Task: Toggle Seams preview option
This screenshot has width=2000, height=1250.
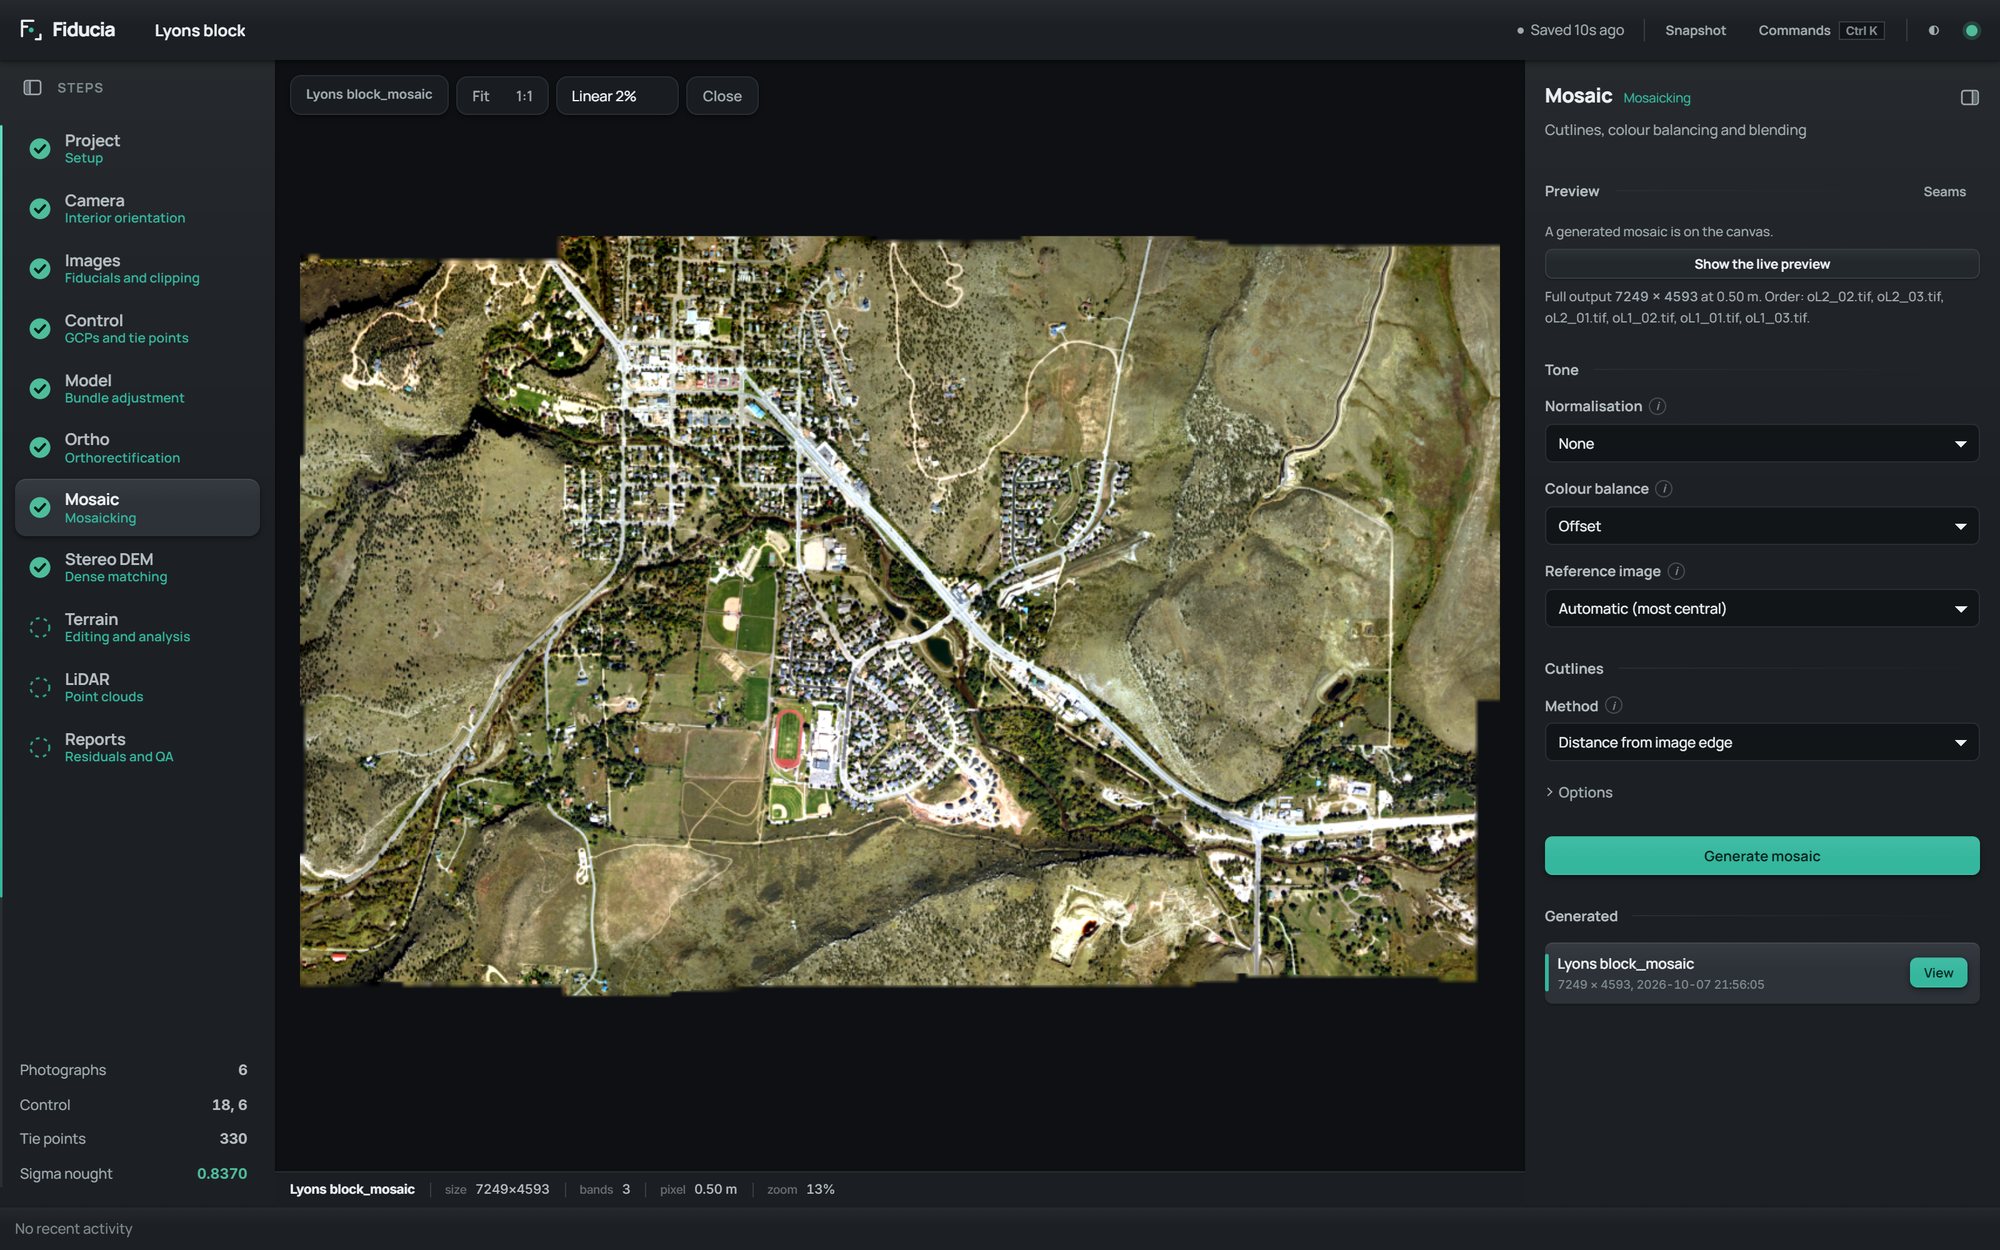Action: pos(1944,191)
